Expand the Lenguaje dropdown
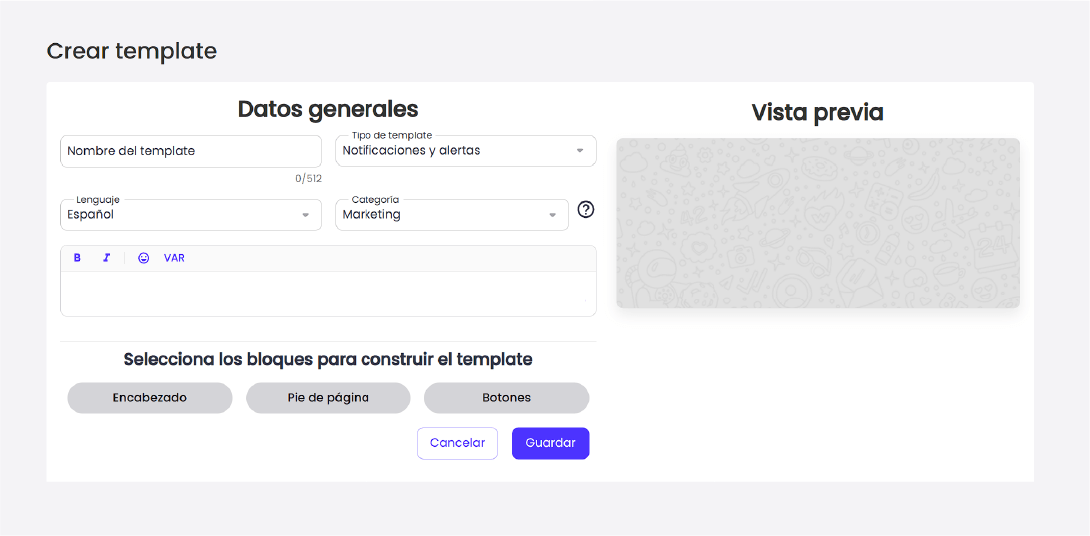This screenshot has width=1090, height=536. pos(190,215)
